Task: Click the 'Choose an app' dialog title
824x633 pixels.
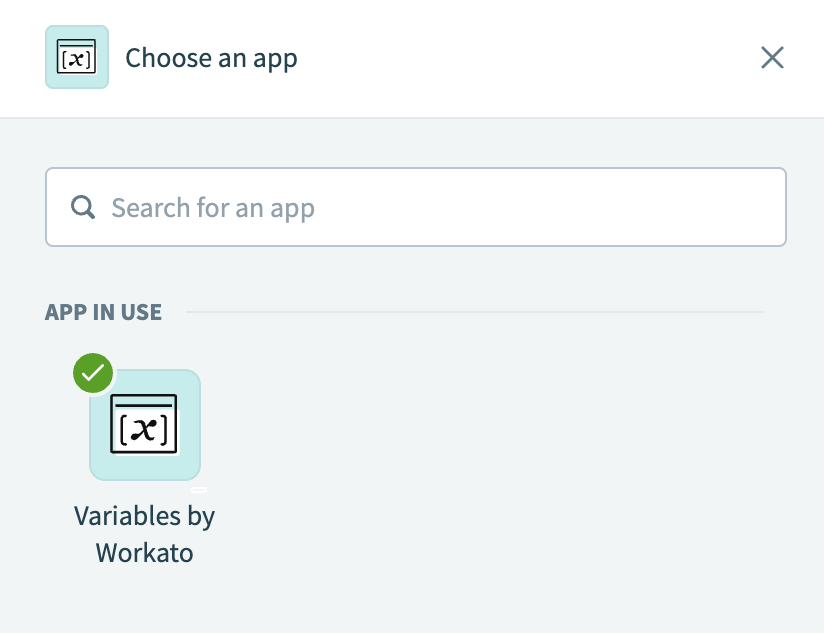Action: (x=211, y=58)
